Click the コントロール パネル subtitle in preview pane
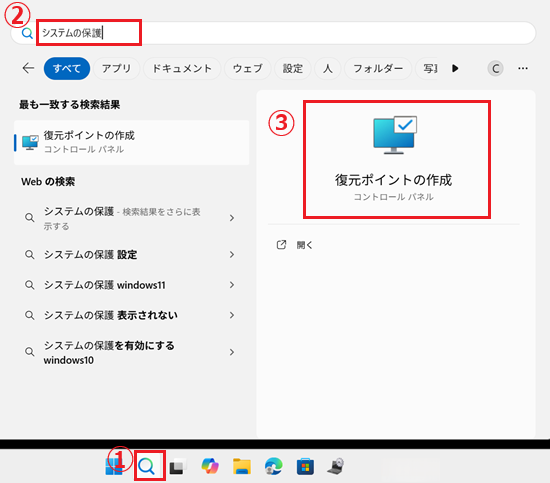550x483 pixels. 394,197
